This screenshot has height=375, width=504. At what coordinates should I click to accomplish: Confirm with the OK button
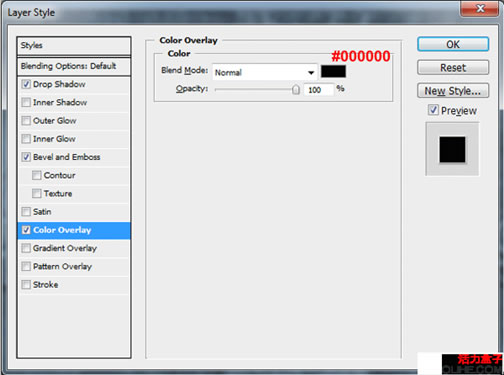[453, 44]
